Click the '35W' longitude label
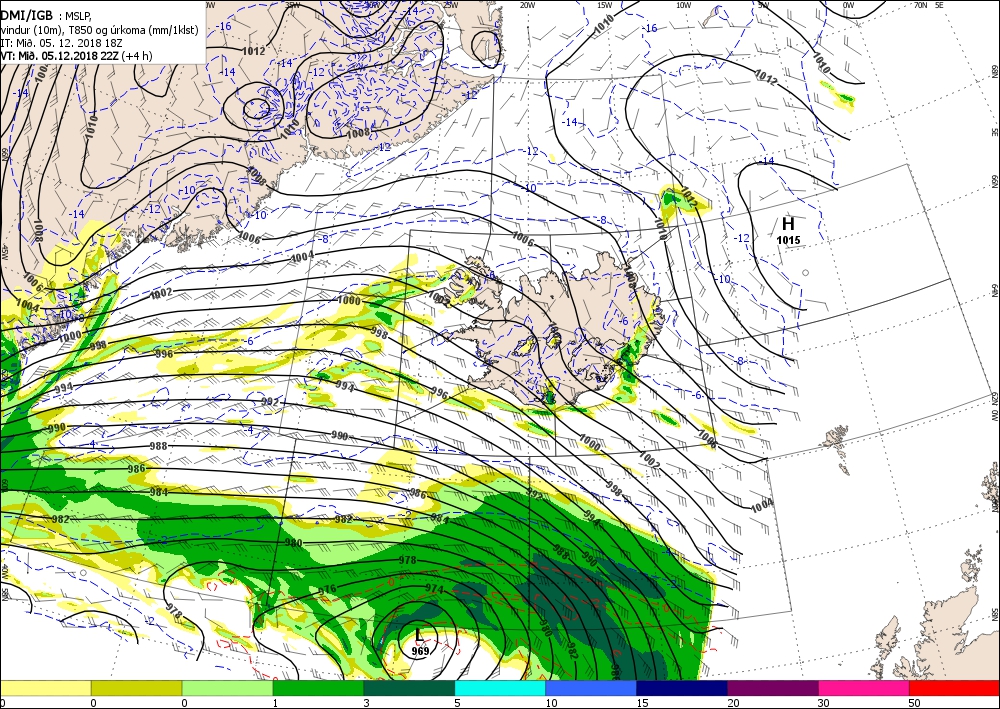 pos(293,4)
